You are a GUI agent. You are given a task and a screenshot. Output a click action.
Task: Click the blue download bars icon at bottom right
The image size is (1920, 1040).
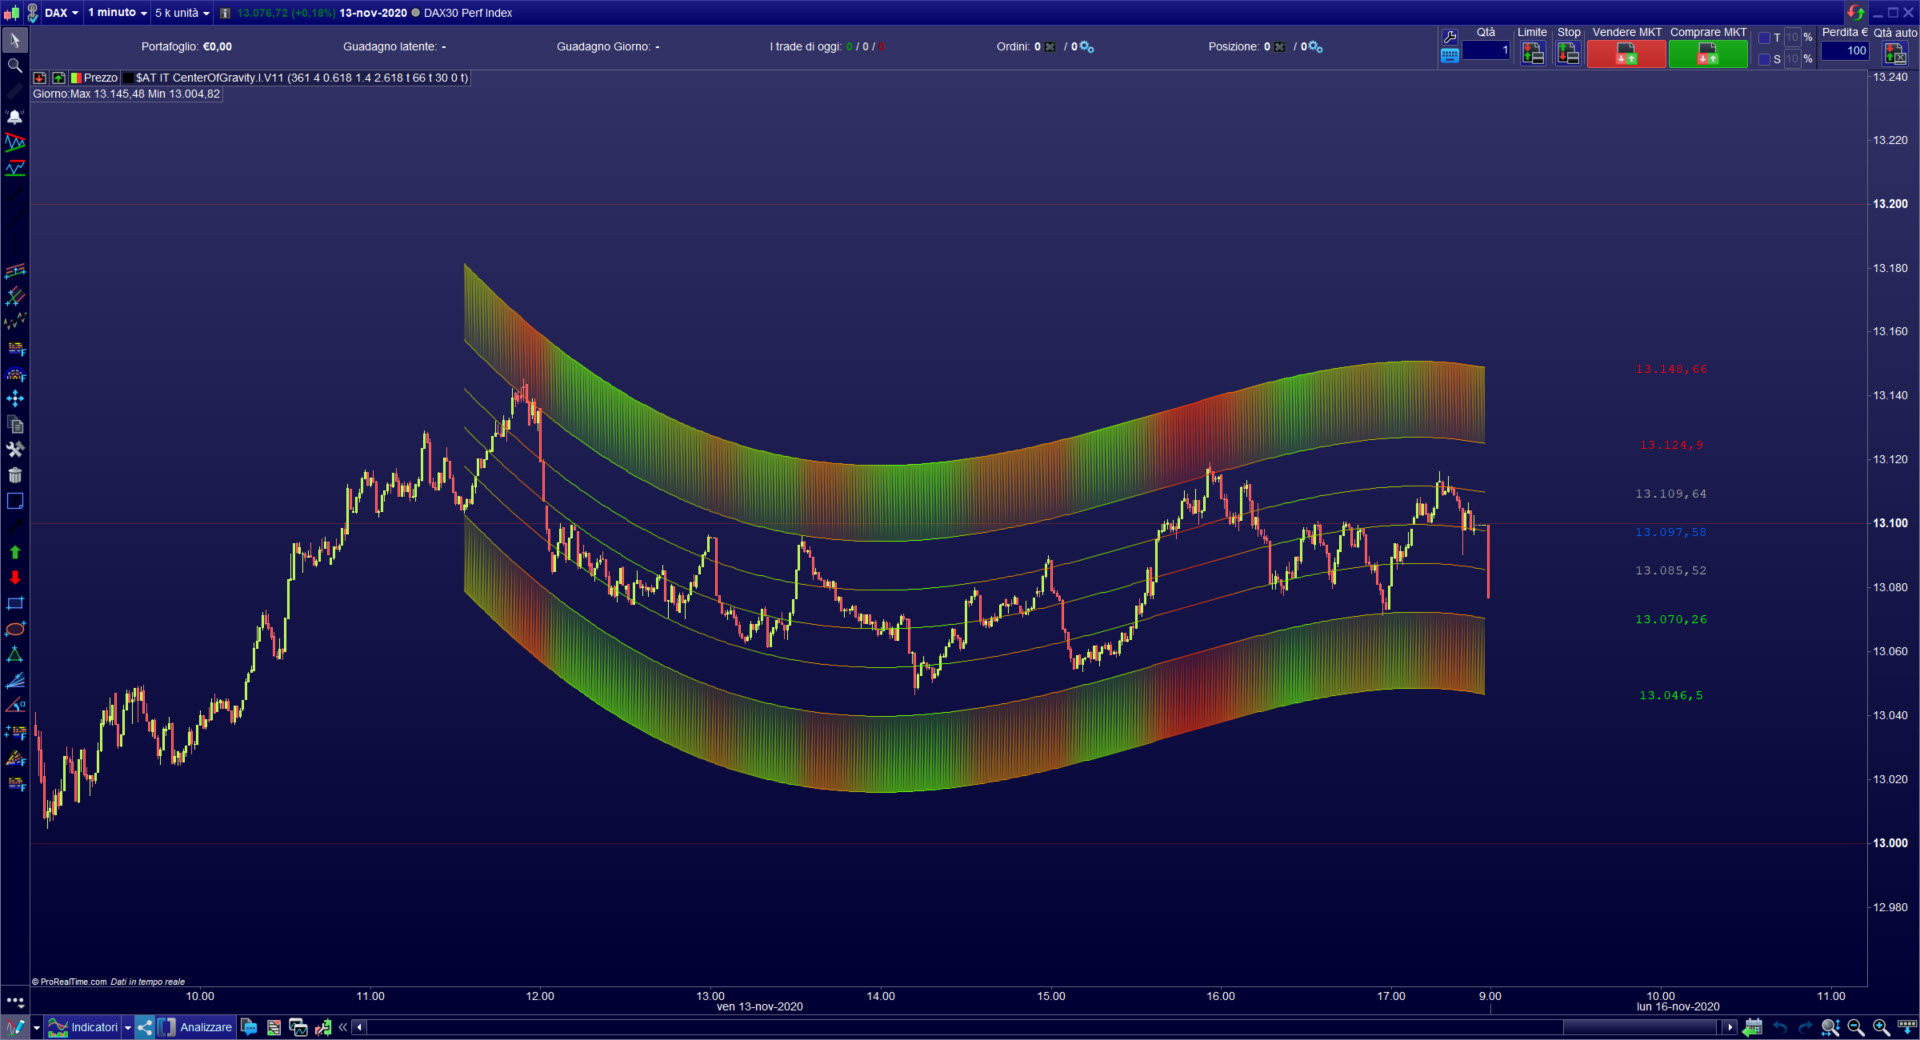click(x=1907, y=1026)
